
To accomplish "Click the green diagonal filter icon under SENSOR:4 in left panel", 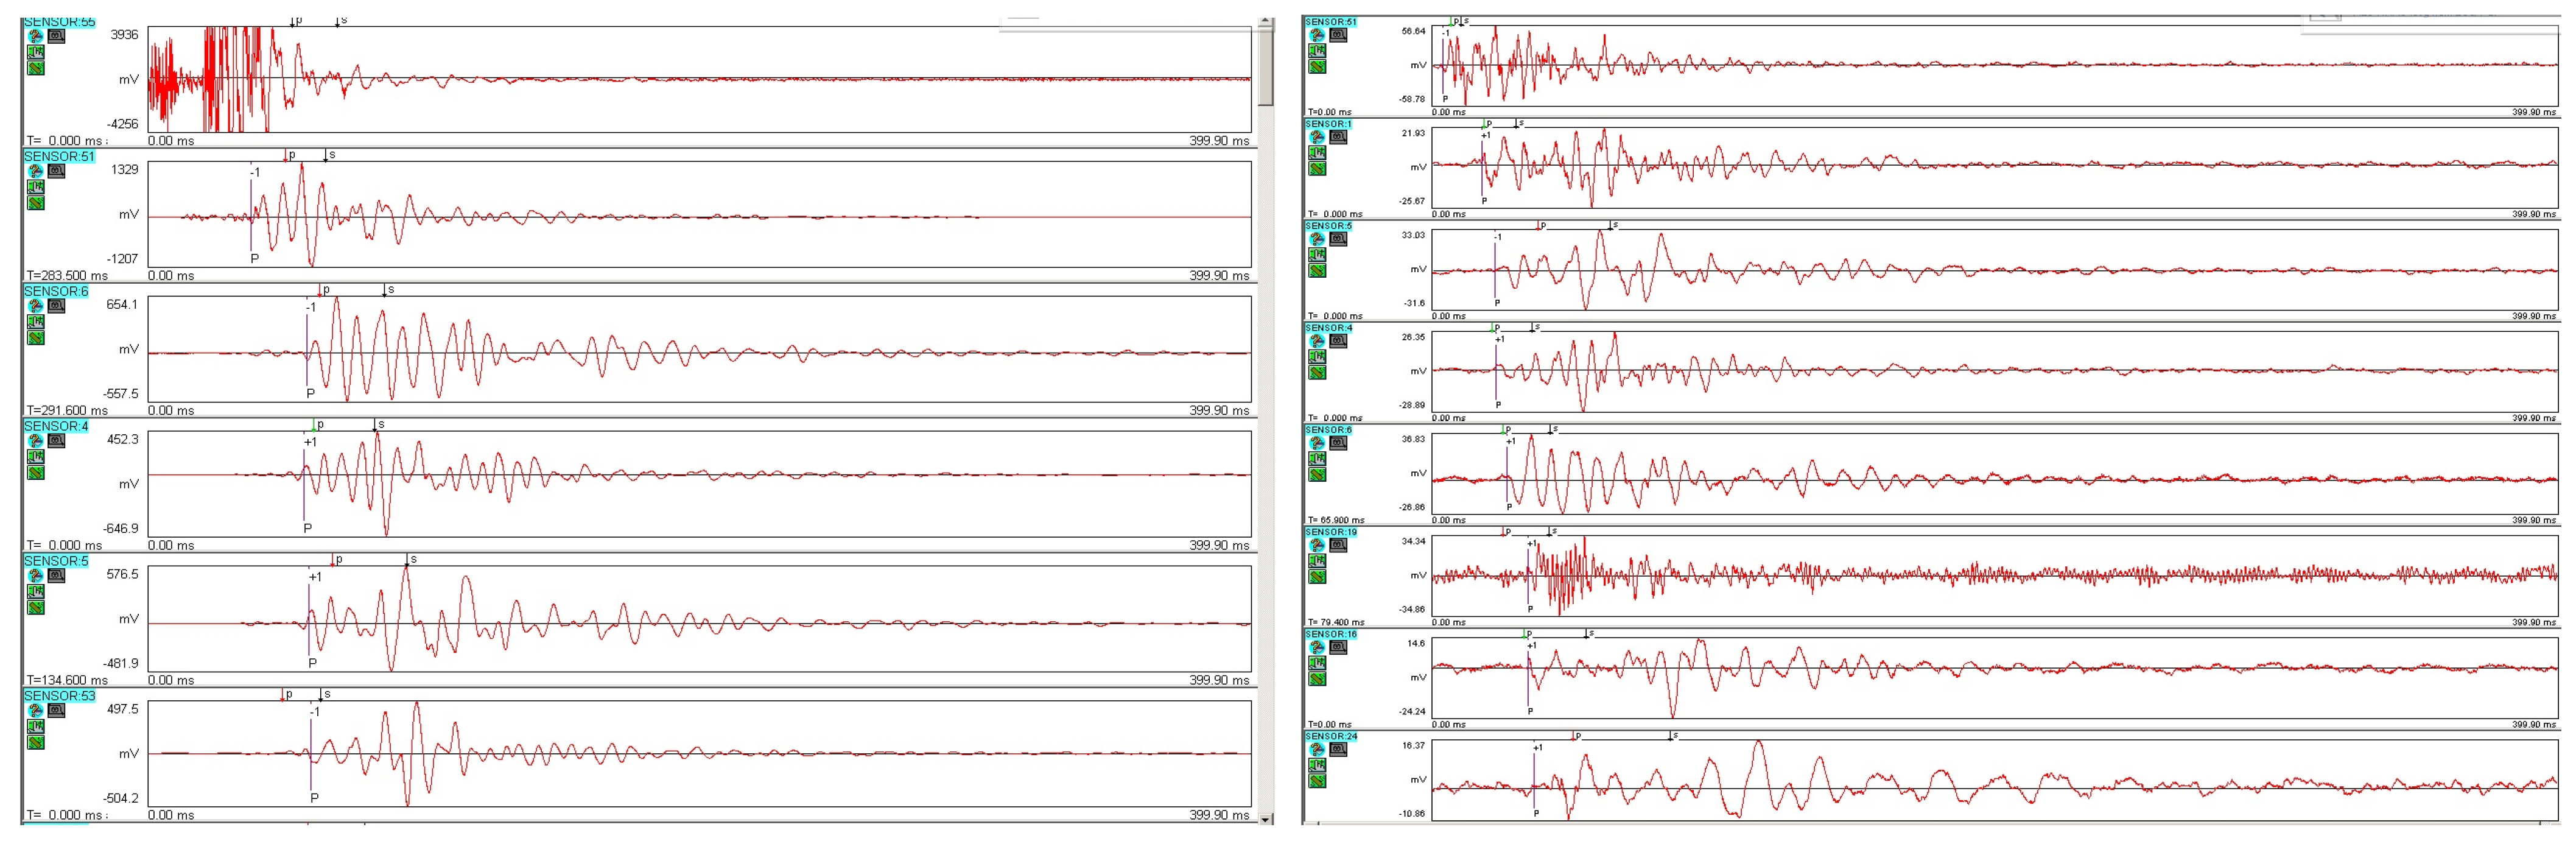I will click(35, 473).
